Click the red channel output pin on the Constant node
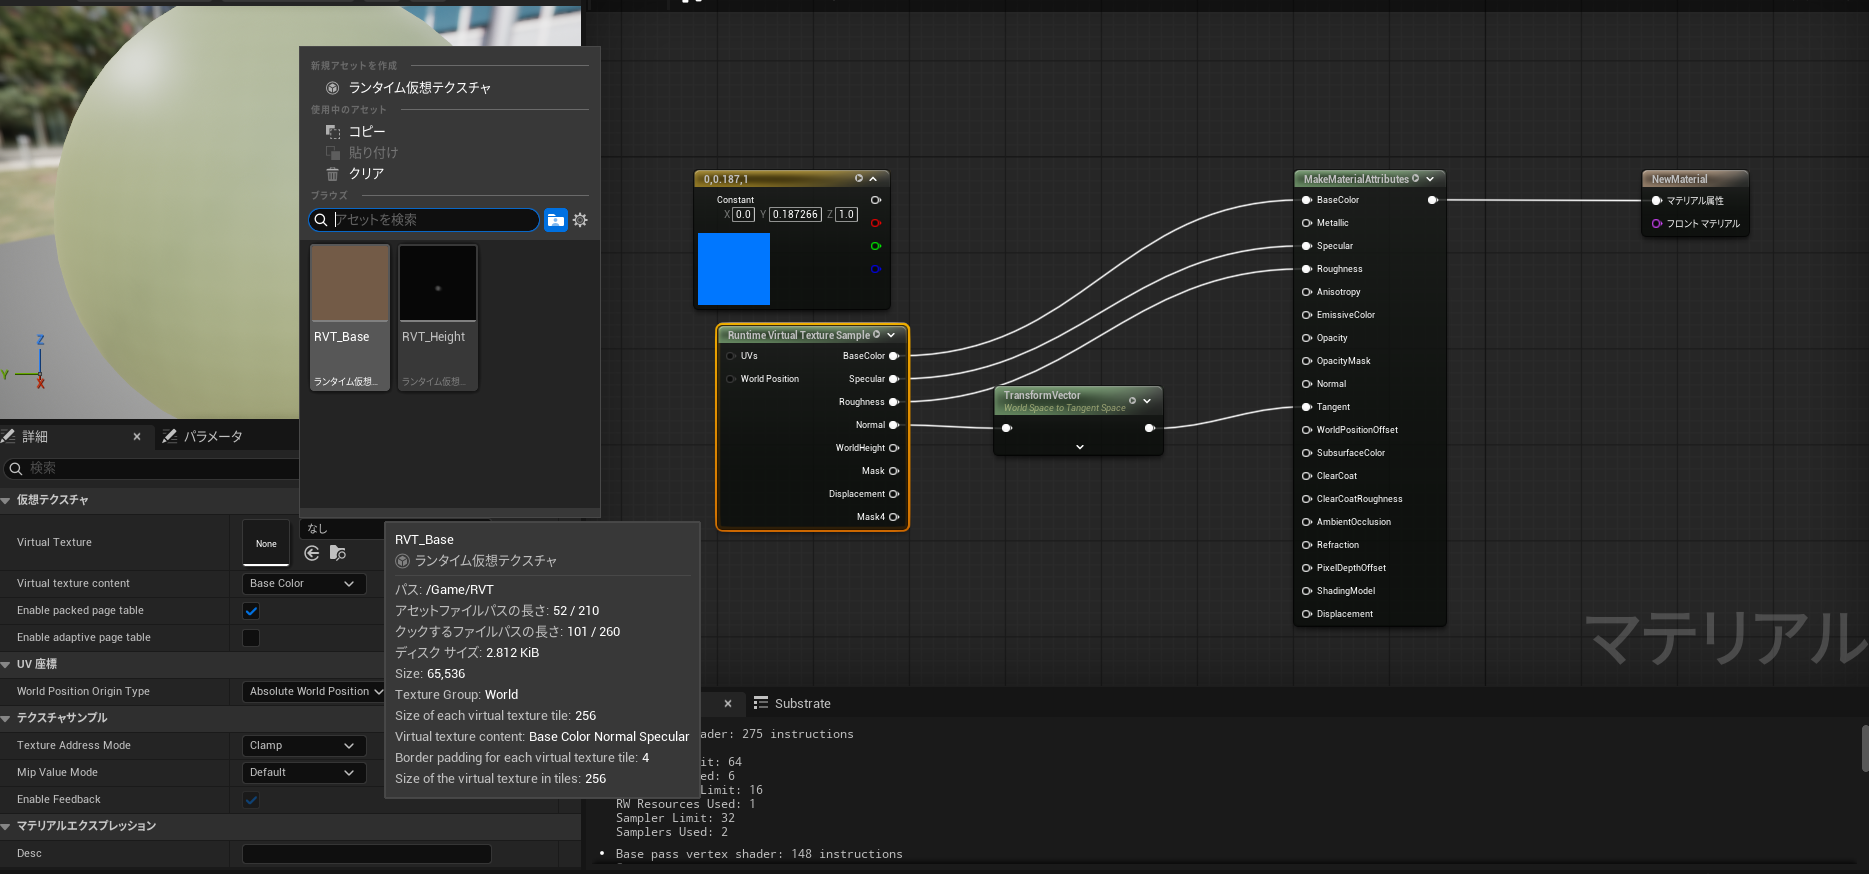This screenshot has width=1869, height=874. tap(876, 223)
